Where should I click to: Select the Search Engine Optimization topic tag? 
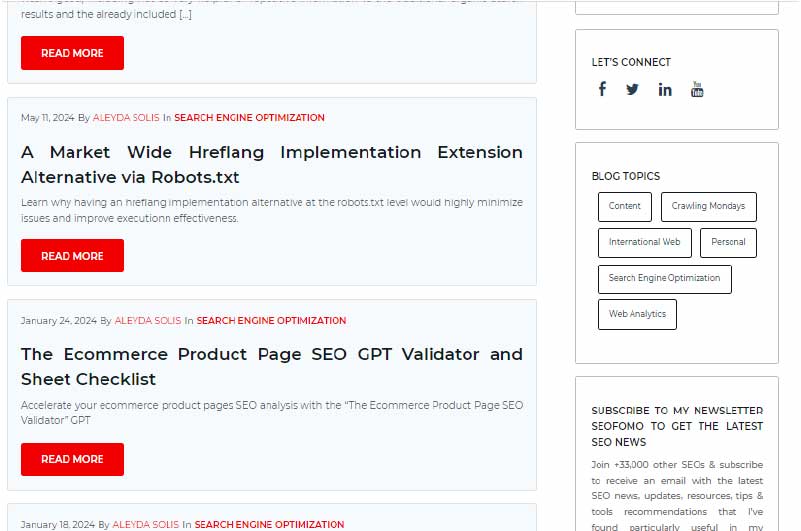665,279
